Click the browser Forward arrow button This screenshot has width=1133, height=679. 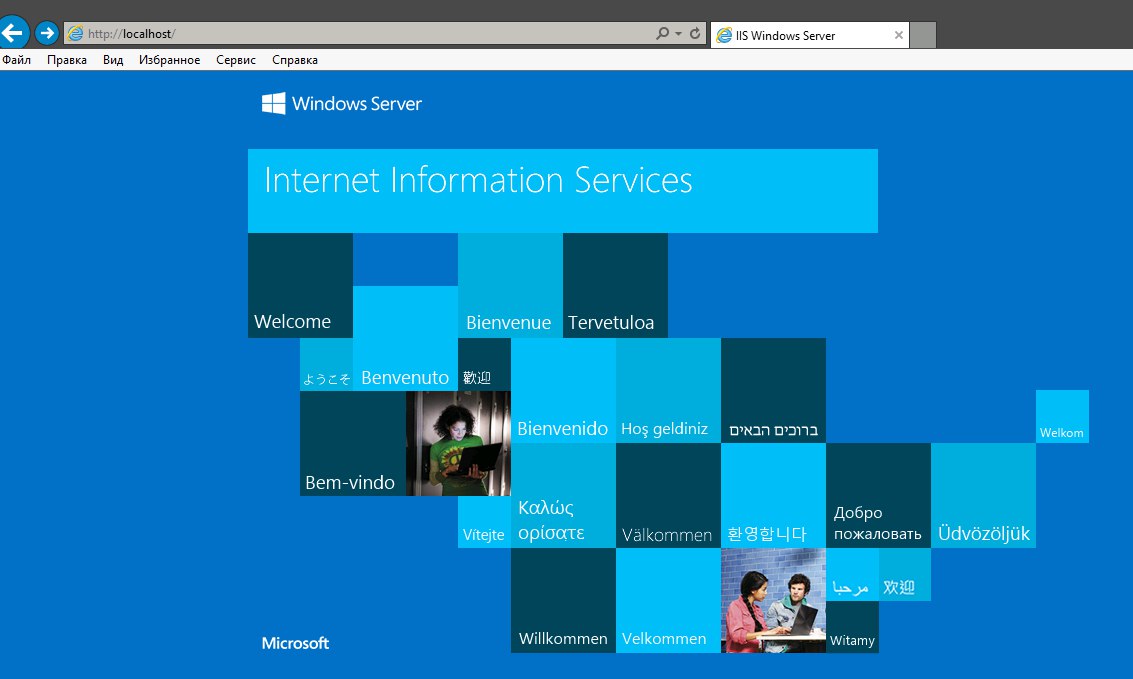point(47,33)
